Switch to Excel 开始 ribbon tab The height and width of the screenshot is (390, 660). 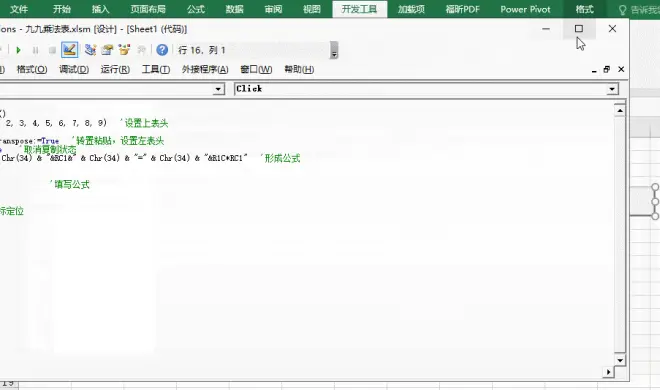pos(62,9)
